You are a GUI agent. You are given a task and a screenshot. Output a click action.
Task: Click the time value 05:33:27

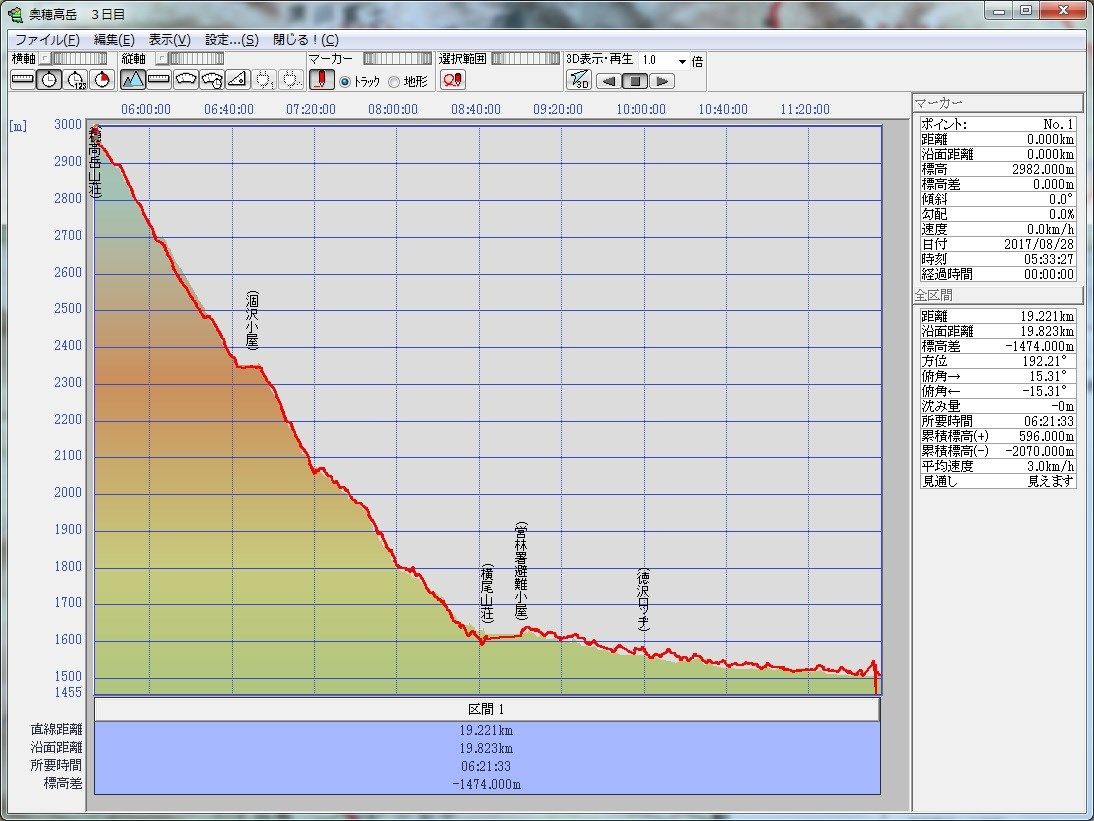[1049, 259]
